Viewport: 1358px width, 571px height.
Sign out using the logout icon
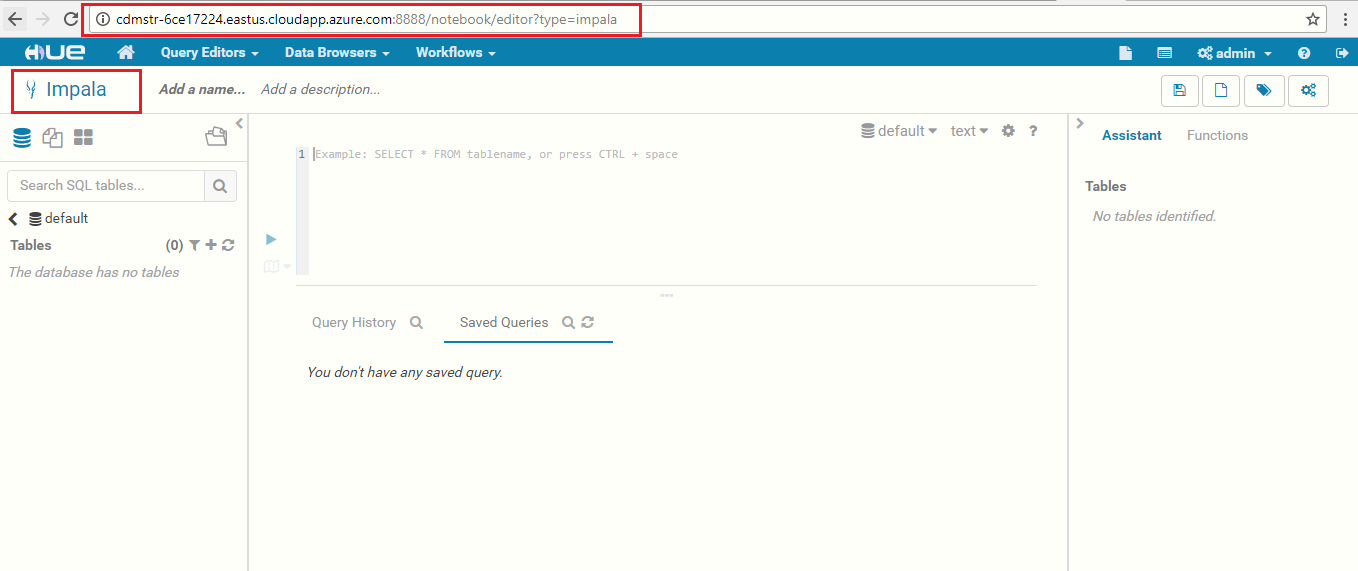(1342, 53)
